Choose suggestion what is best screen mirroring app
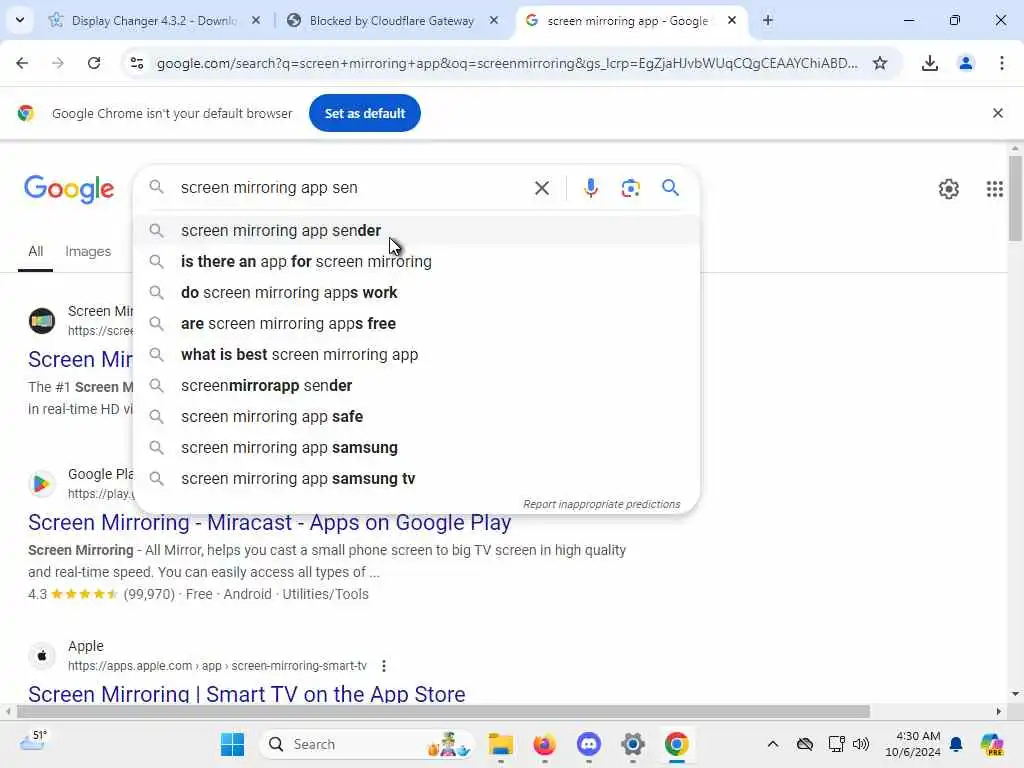The height and width of the screenshot is (768, 1024). tap(417, 355)
